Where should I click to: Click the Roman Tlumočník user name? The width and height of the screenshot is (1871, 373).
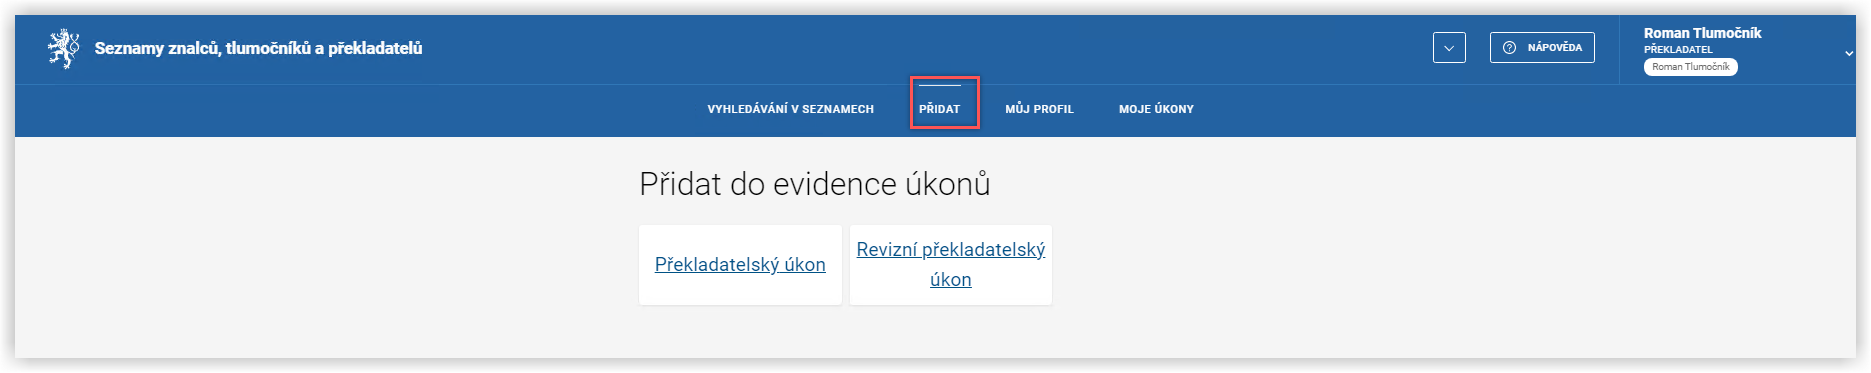point(1702,33)
